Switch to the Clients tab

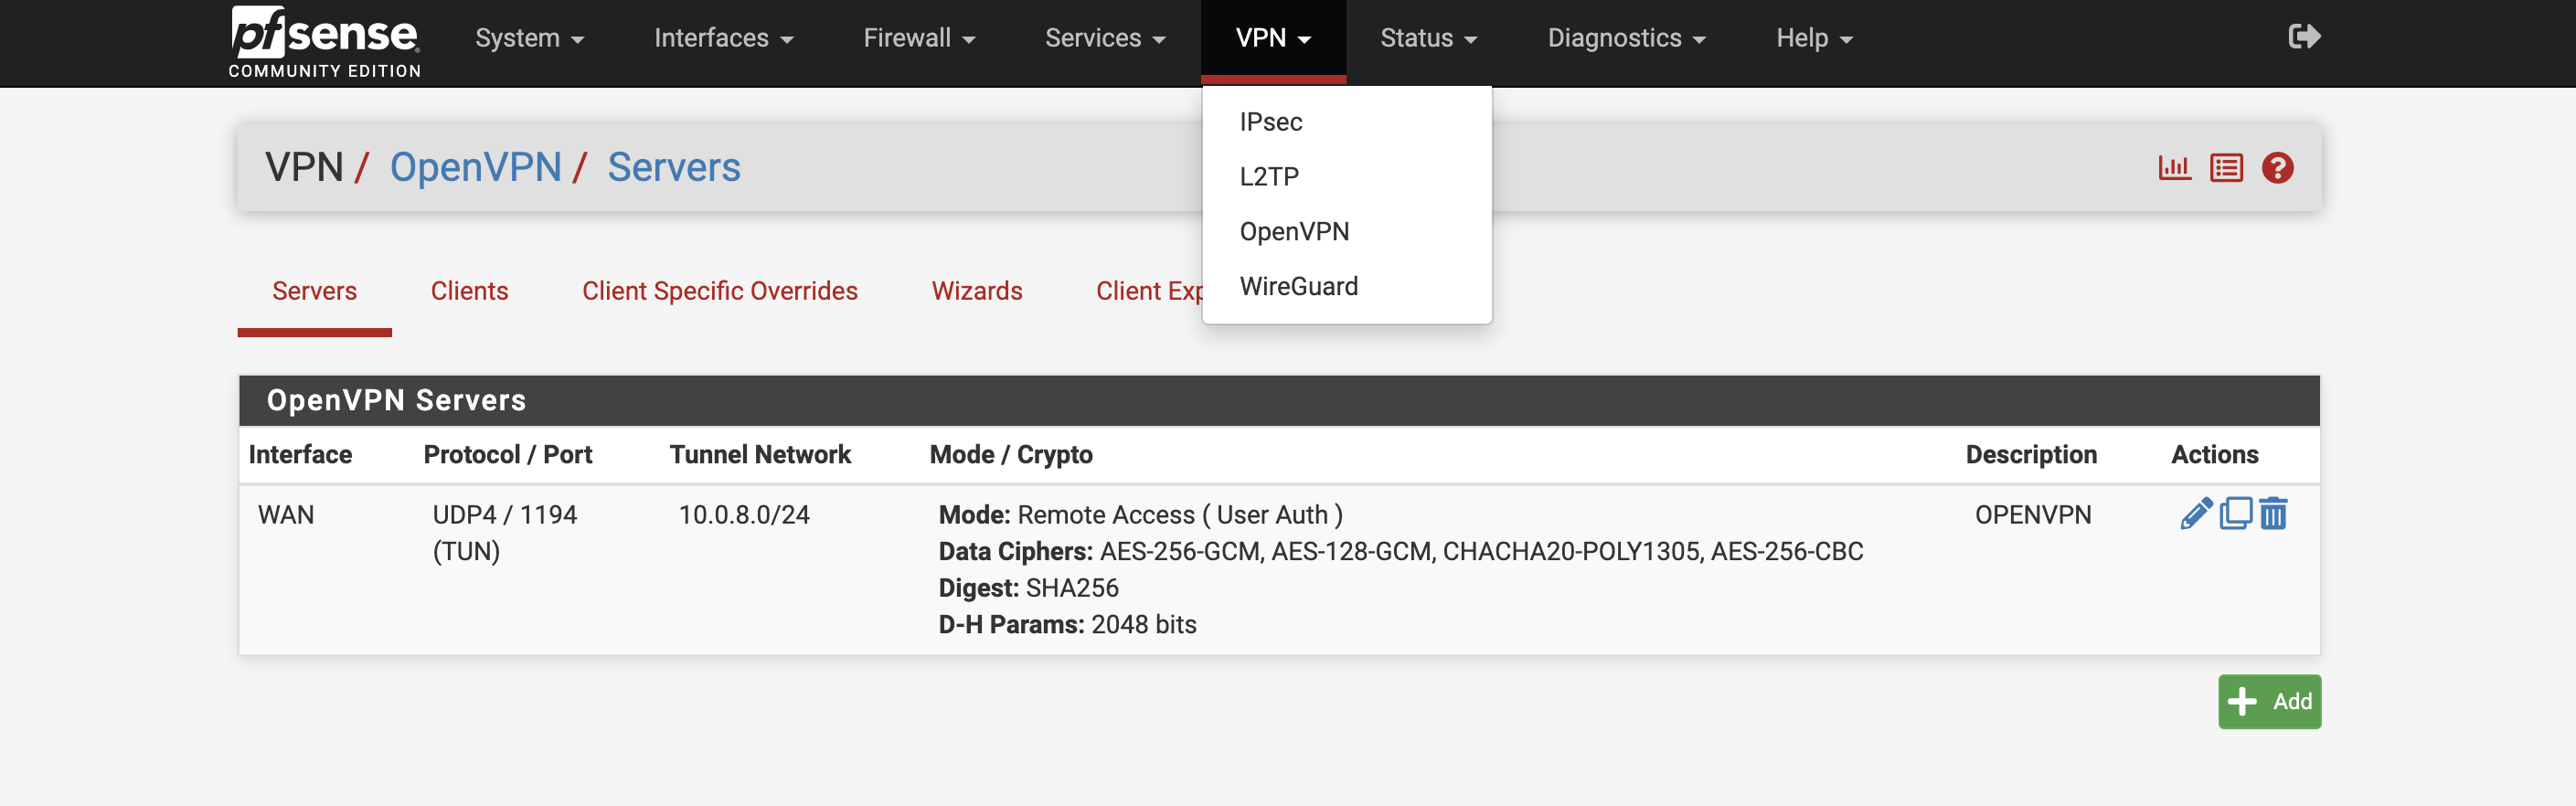point(469,291)
